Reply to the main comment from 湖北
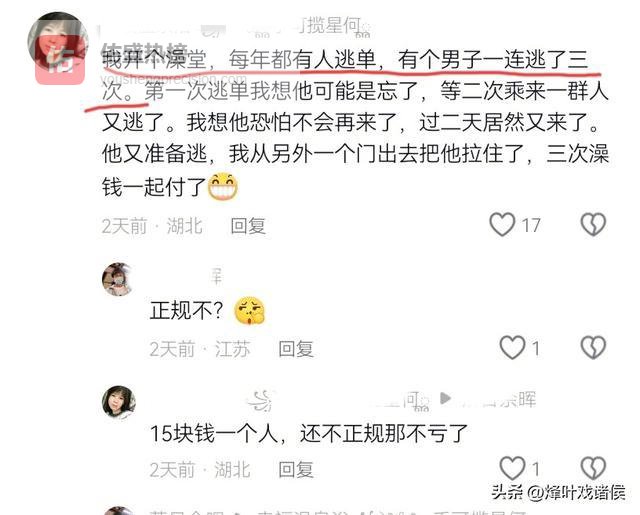Screen dimensions: 640x515 click(248, 226)
